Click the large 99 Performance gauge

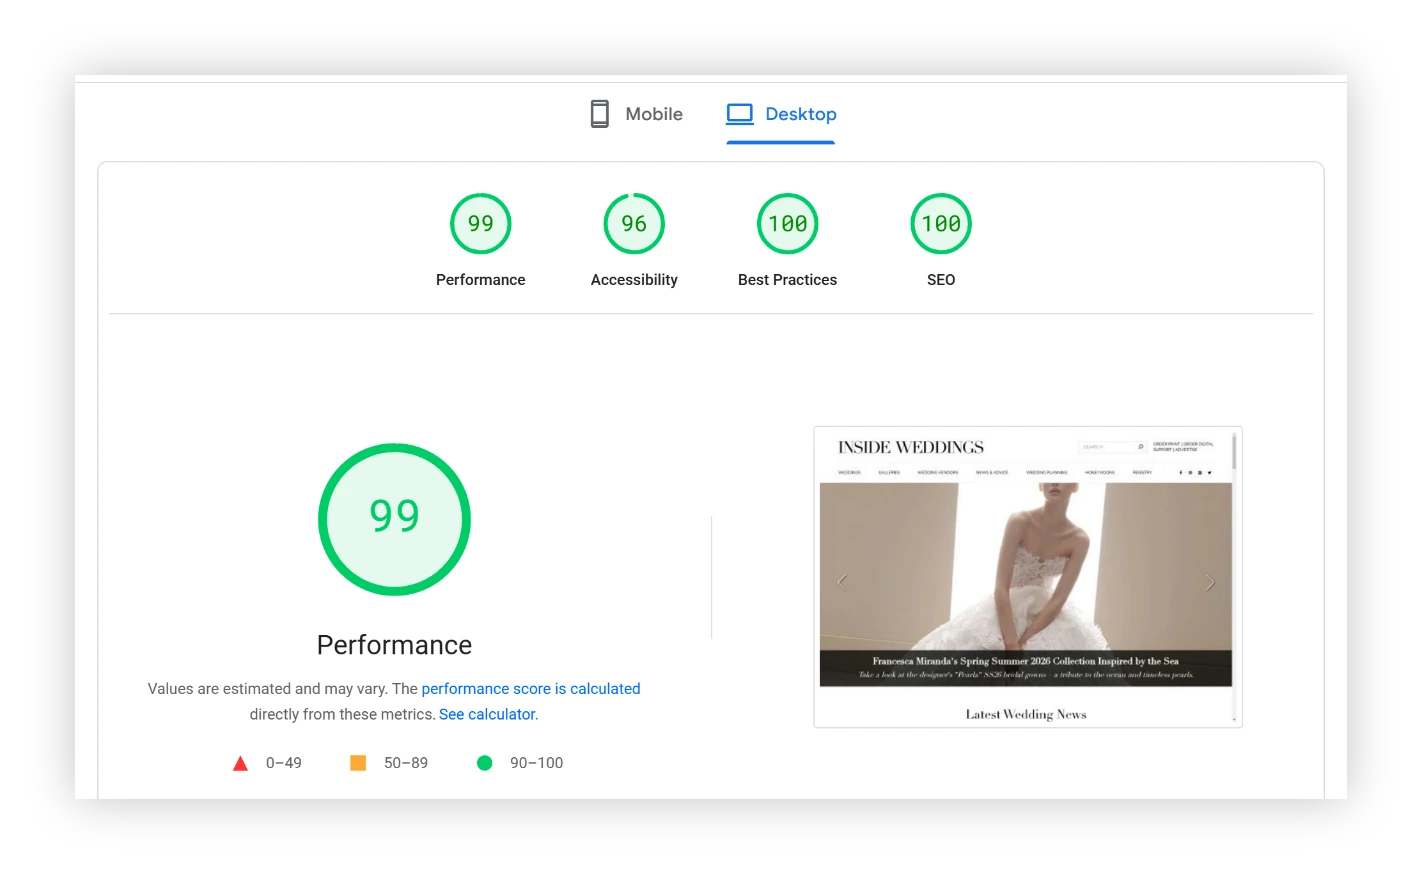(394, 519)
